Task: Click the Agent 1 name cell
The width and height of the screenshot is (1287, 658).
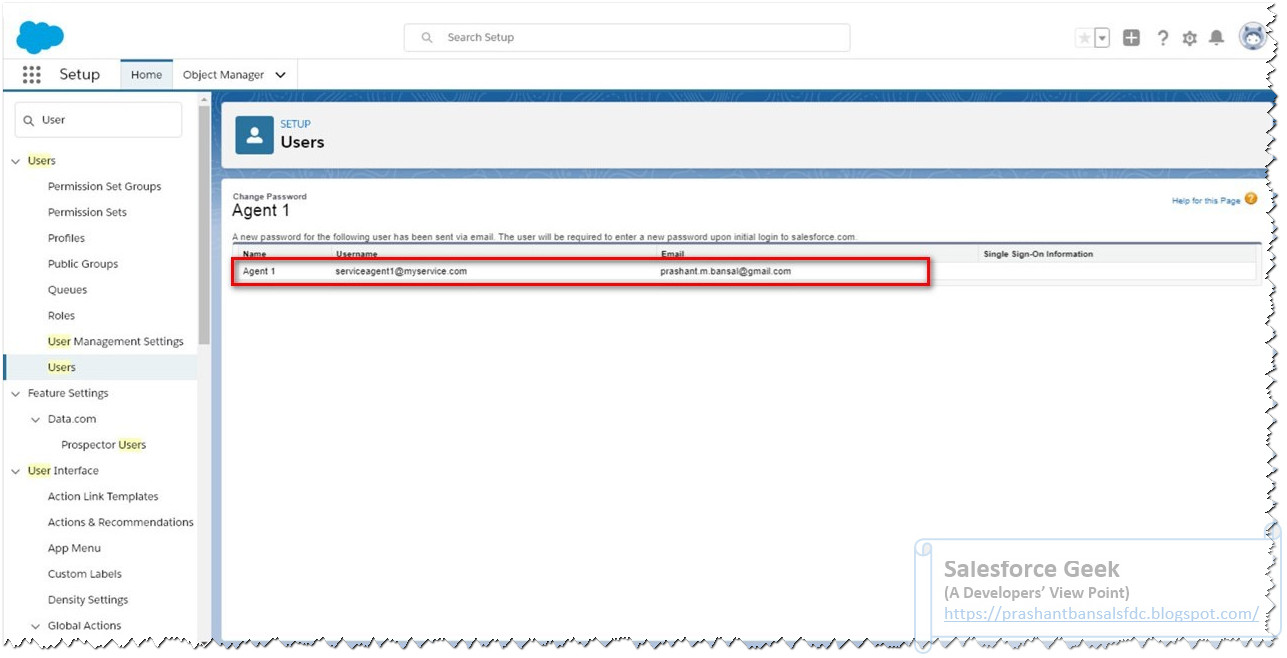Action: point(259,272)
